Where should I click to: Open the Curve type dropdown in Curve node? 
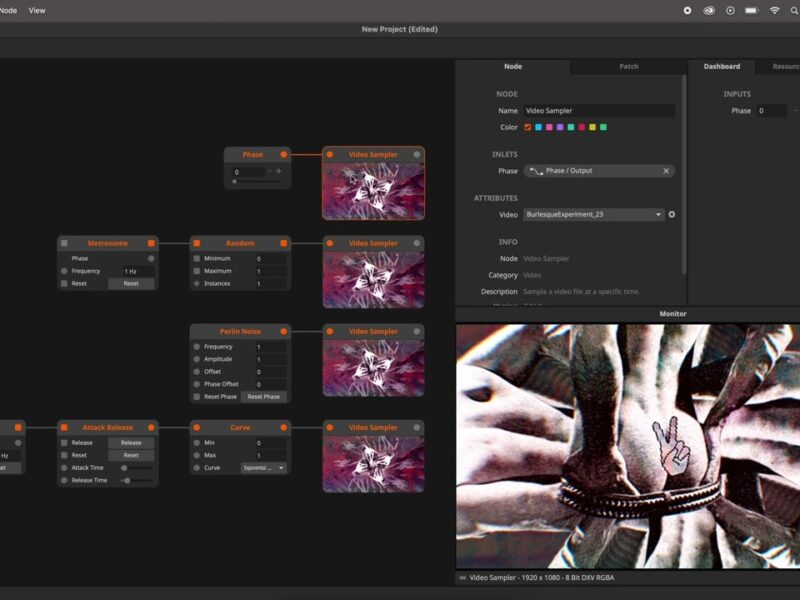263,468
